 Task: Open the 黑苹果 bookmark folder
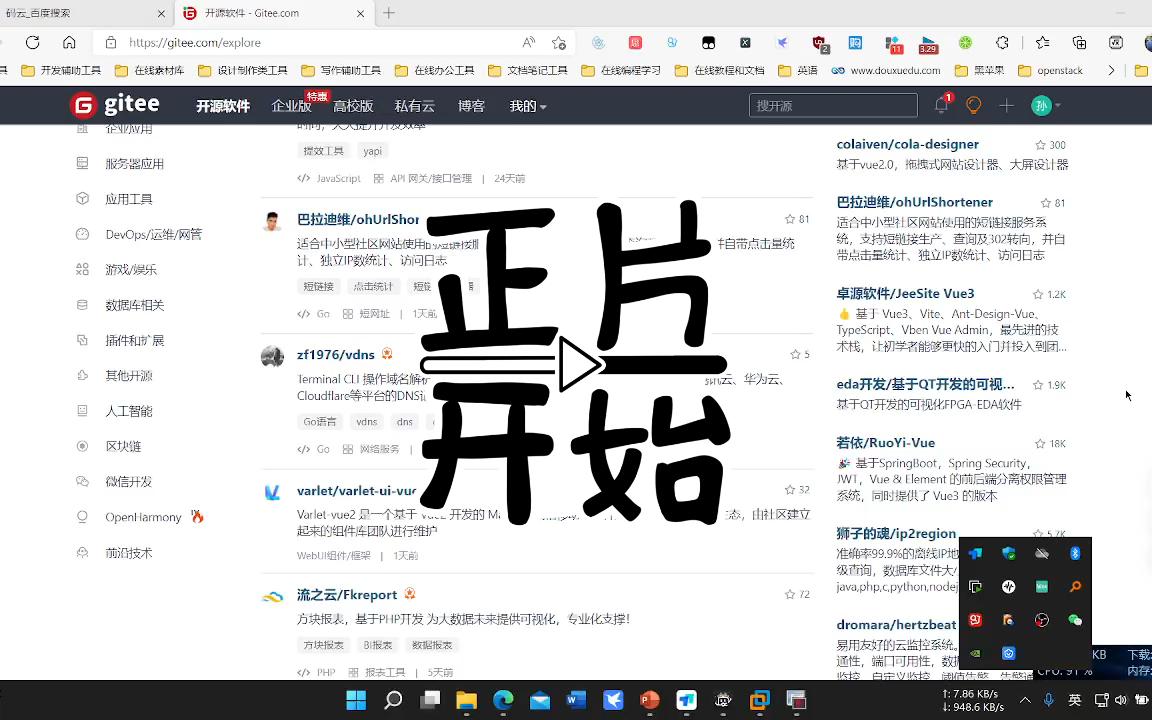[x=979, y=71]
